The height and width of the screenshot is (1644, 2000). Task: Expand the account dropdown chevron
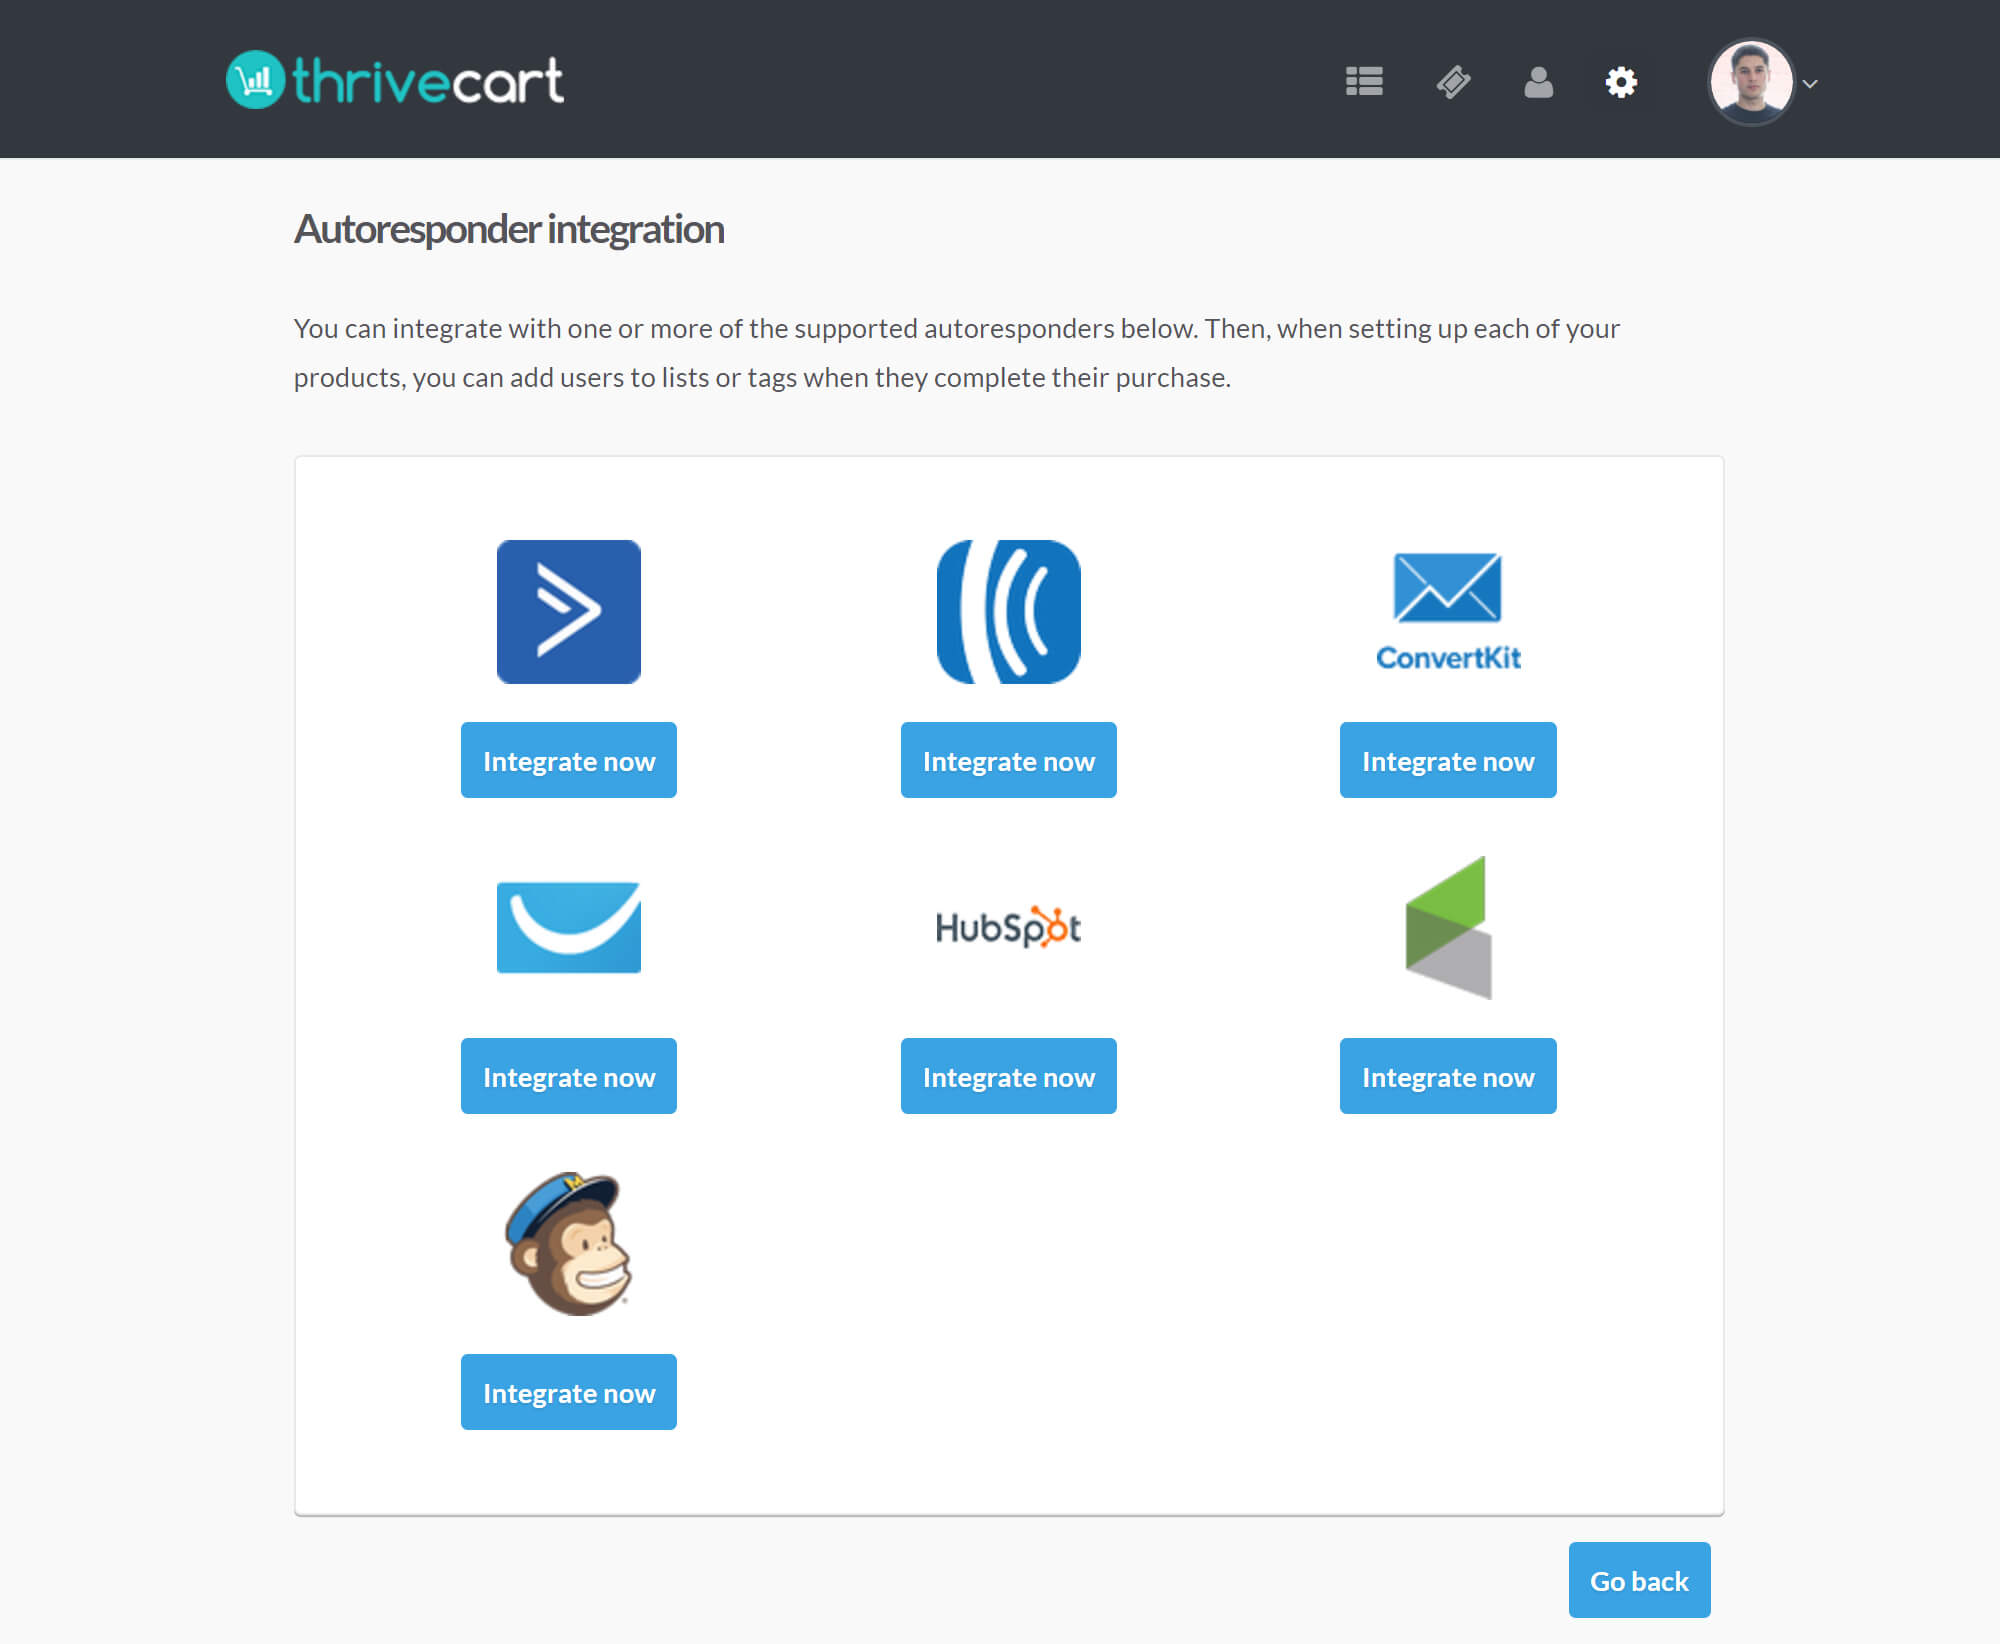point(1810,84)
